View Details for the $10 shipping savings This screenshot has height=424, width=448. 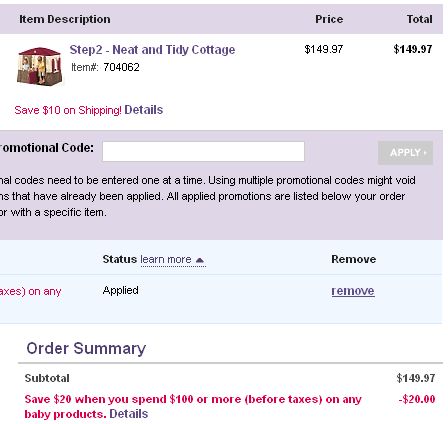(144, 110)
